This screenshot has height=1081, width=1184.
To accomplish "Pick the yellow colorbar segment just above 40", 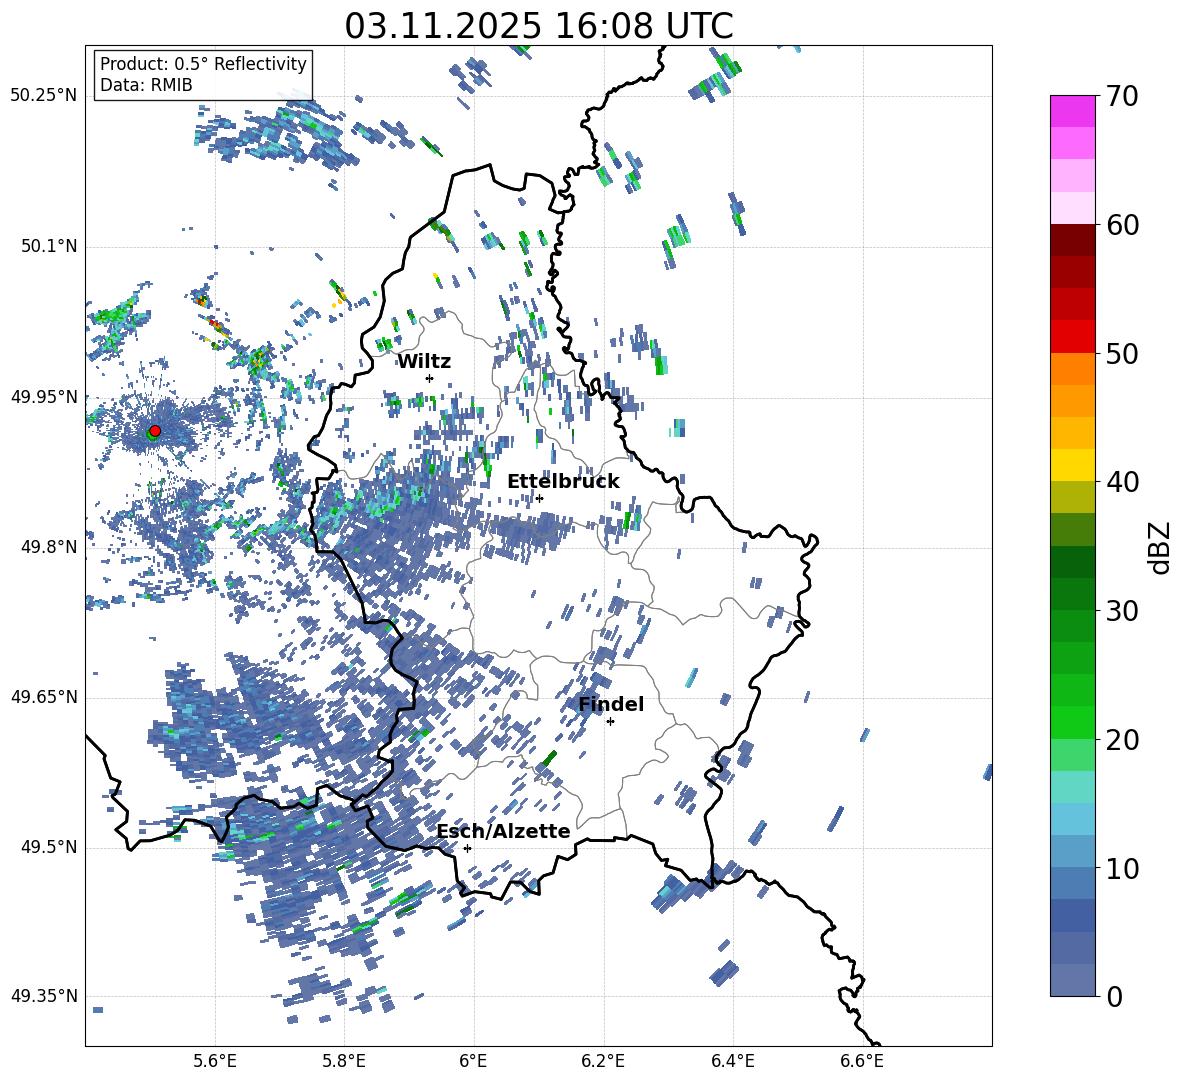I will tap(1073, 465).
